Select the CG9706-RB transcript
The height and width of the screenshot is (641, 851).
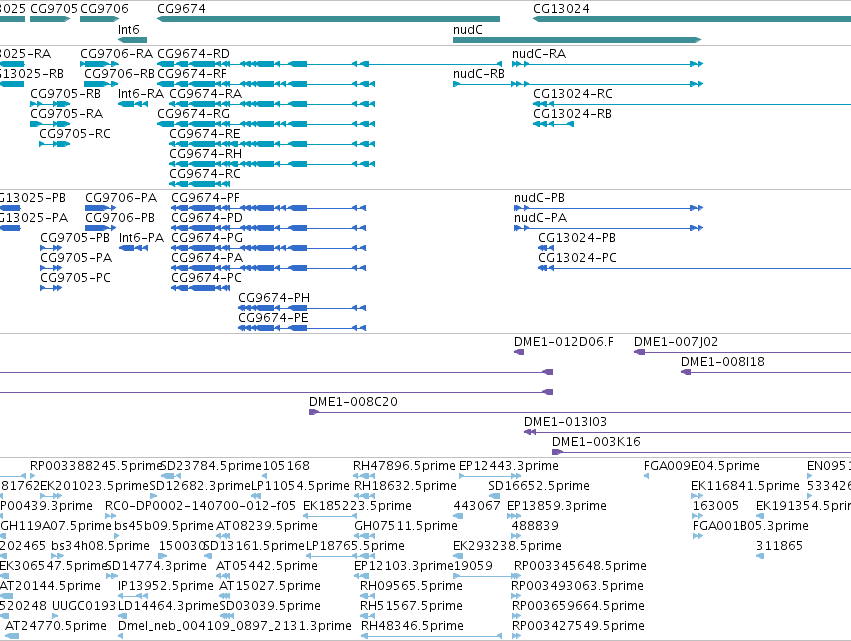point(119,74)
